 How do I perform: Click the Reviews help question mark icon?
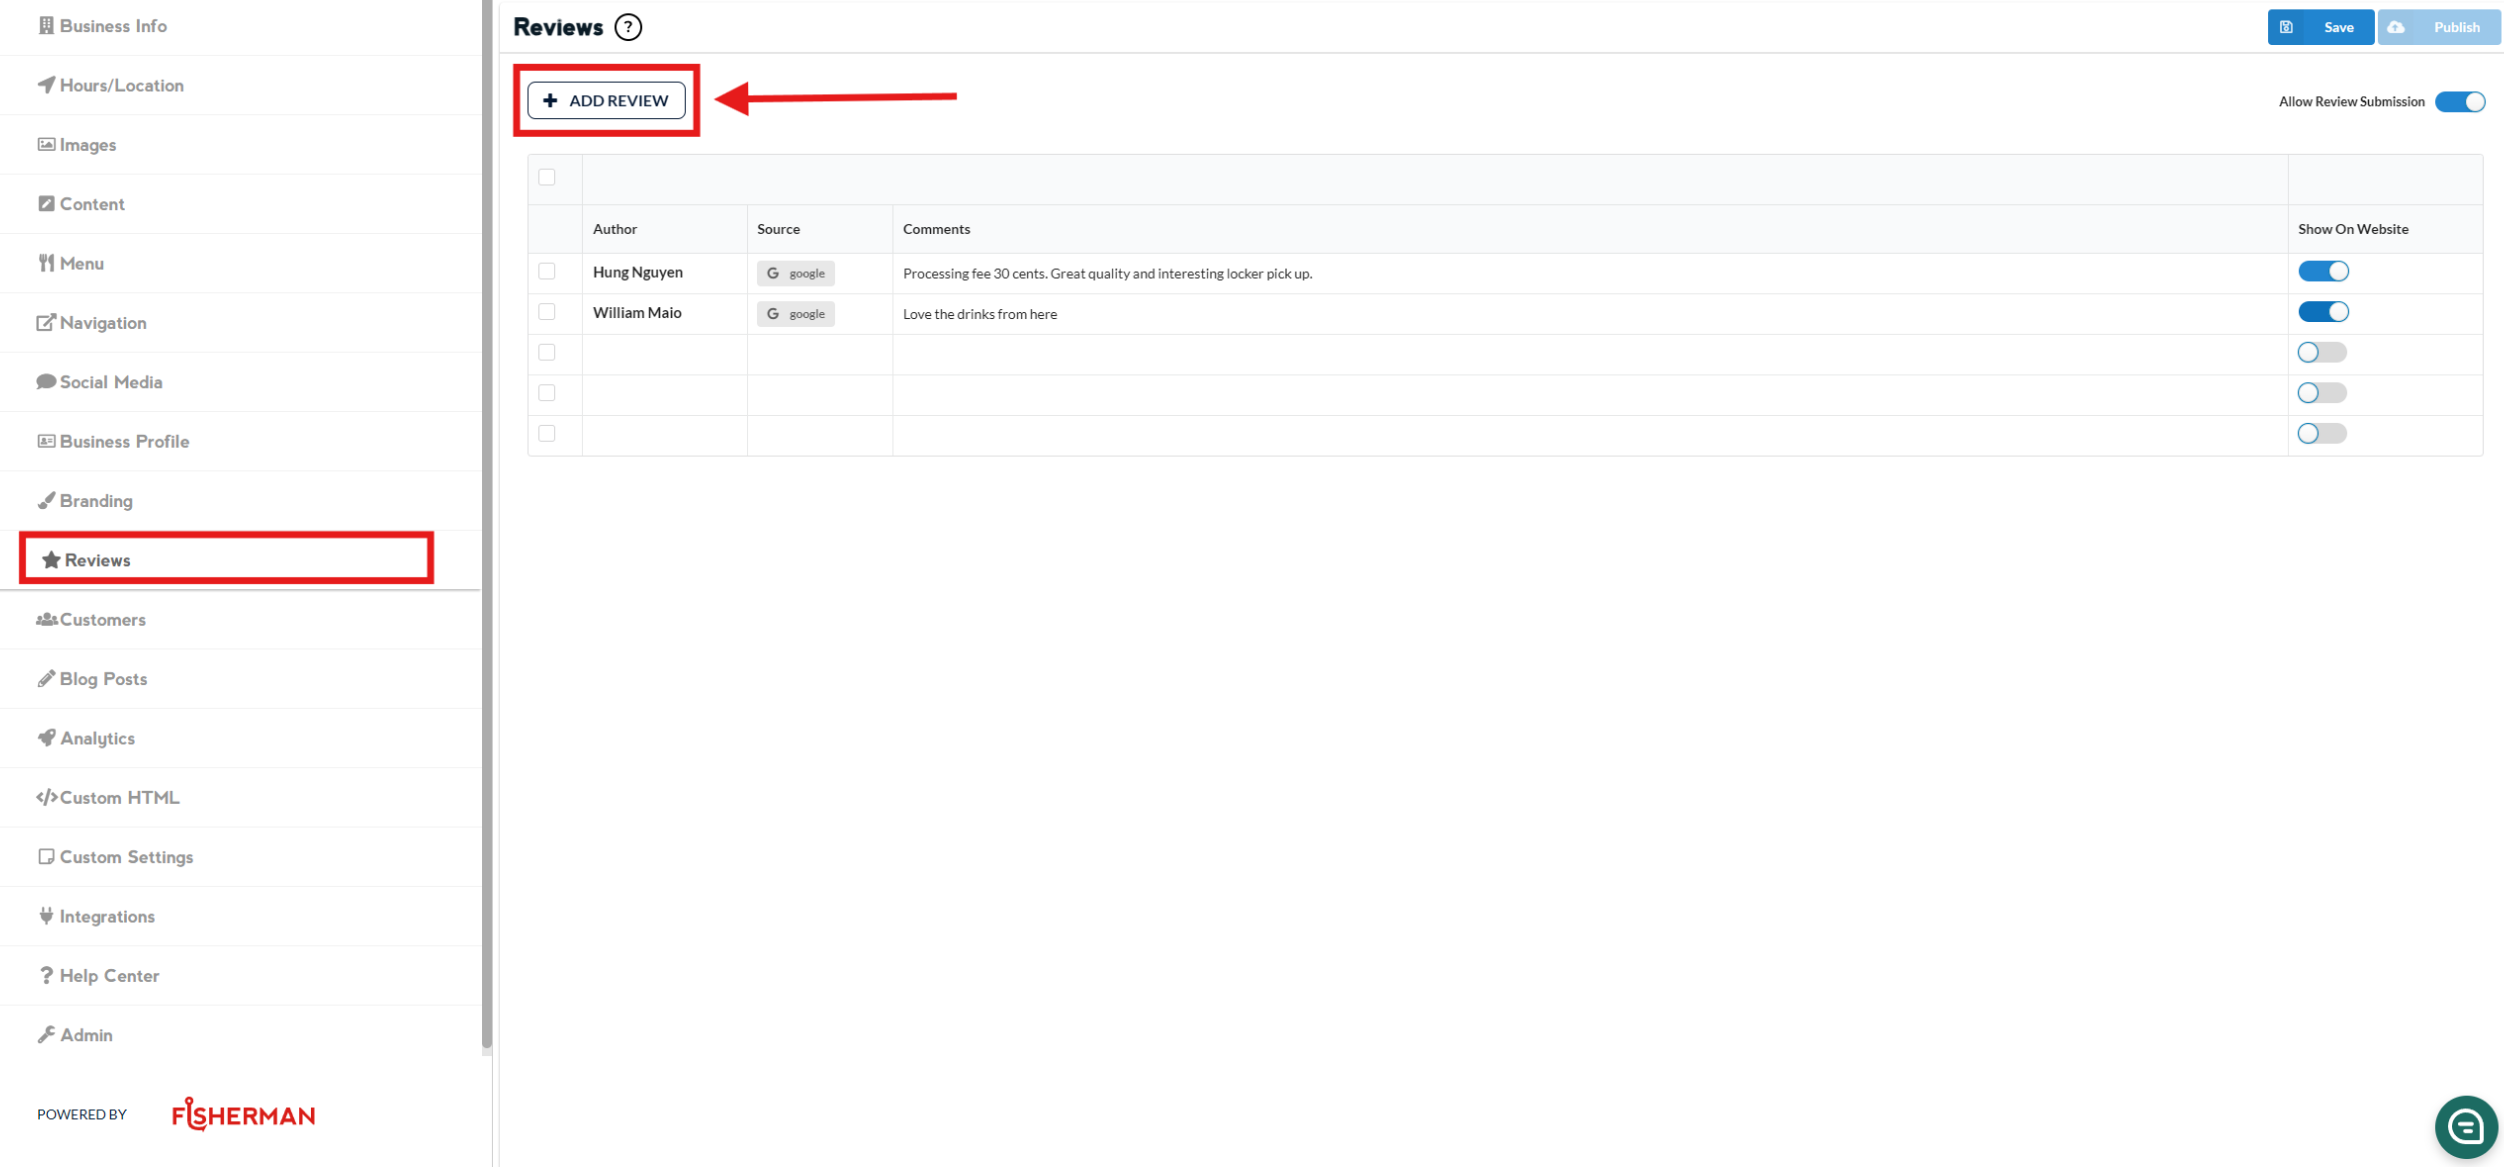628,27
